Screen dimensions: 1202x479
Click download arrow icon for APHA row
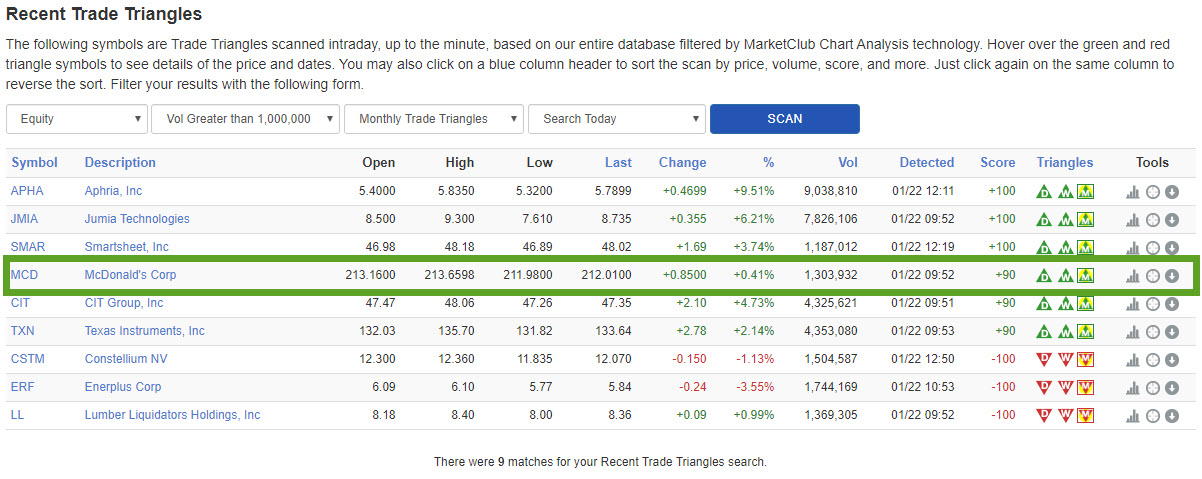coord(1172,192)
